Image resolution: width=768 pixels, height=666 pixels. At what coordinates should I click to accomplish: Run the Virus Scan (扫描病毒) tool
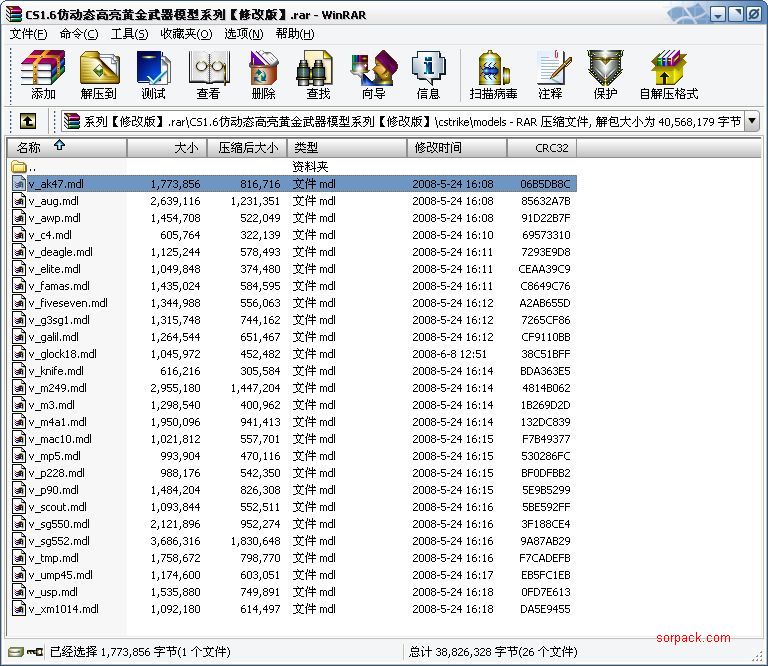[493, 75]
